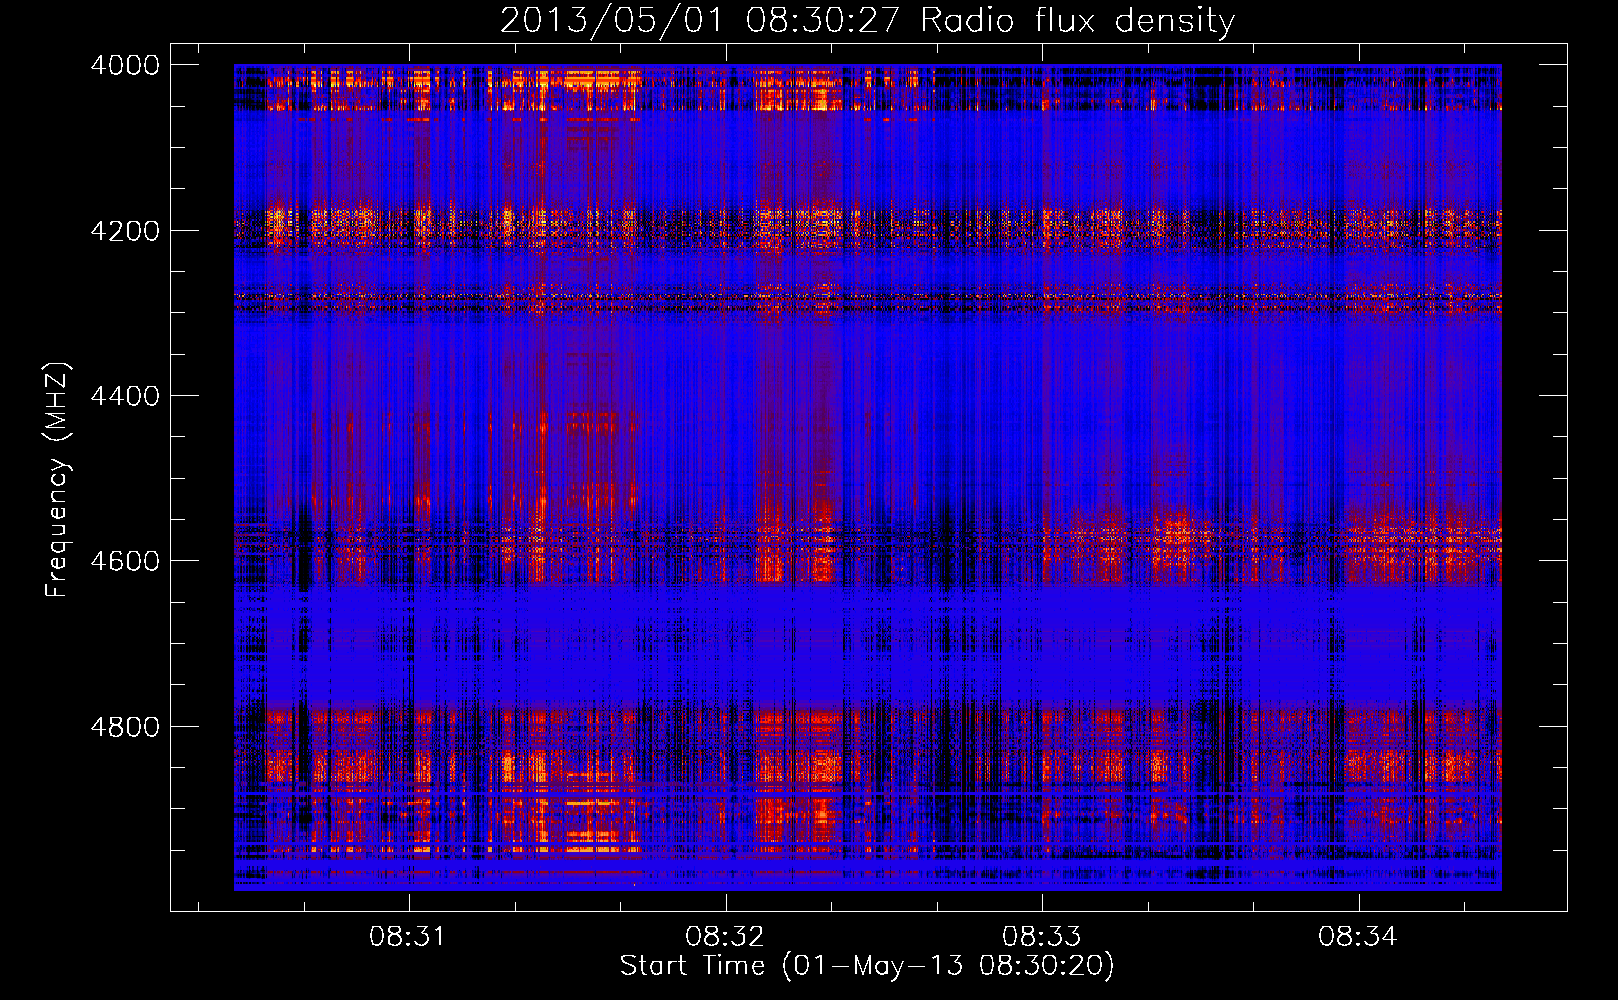Click the '08:34' time axis label
This screenshot has height=1000, width=1618.
pos(1357,937)
